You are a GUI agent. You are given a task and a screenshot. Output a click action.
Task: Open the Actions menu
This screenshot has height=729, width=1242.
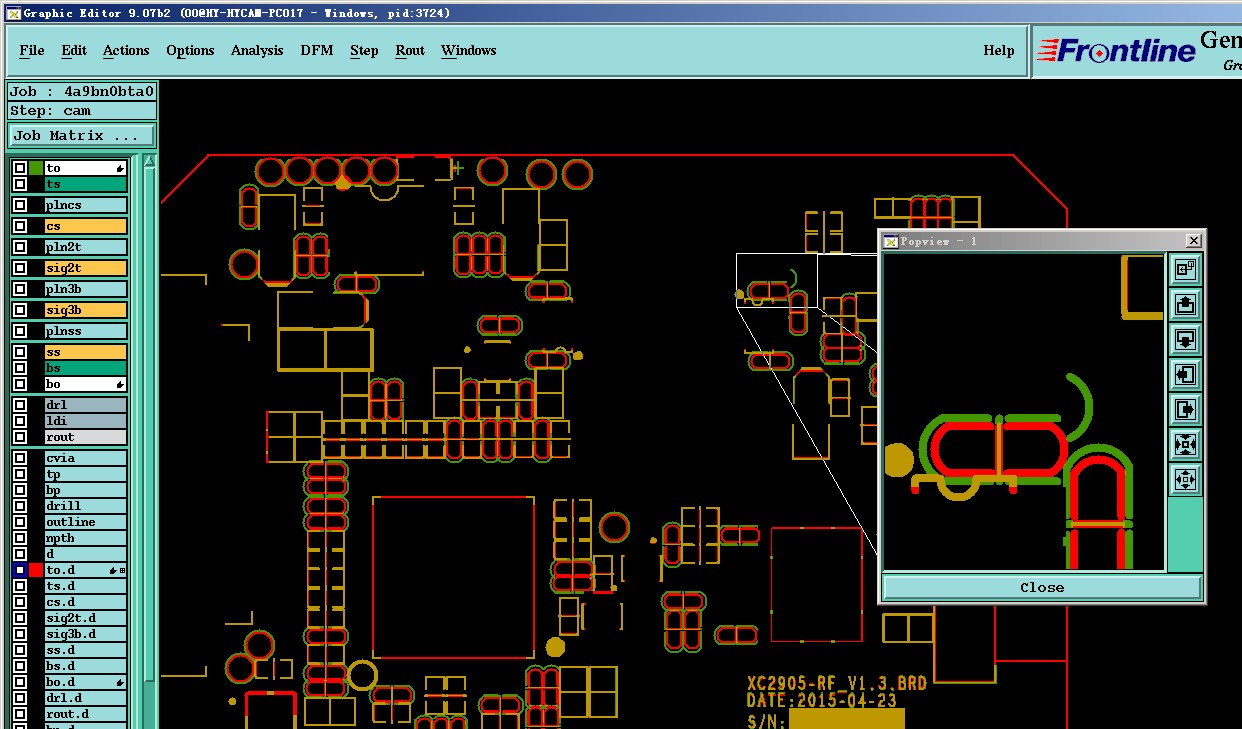[126, 51]
